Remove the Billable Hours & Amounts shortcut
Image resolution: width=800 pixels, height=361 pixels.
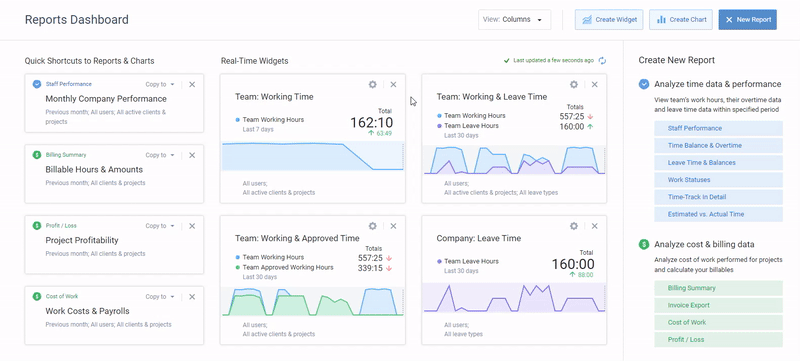(x=192, y=155)
